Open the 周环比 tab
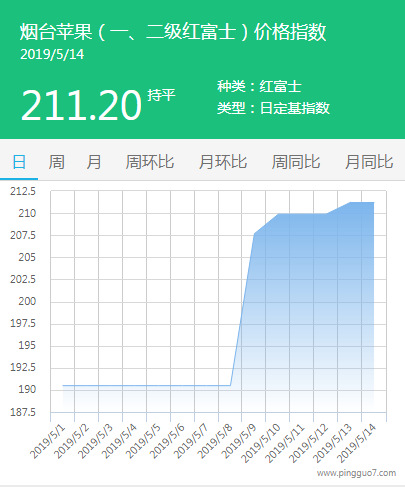Viewport: 405px width, 487px height. (150, 162)
